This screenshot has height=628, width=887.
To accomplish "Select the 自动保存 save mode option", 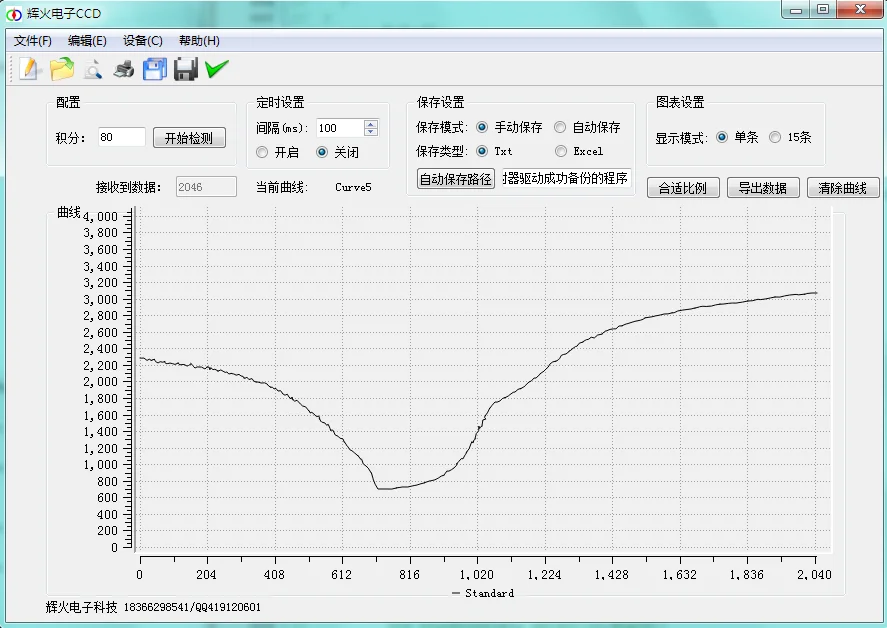I will coord(560,128).
